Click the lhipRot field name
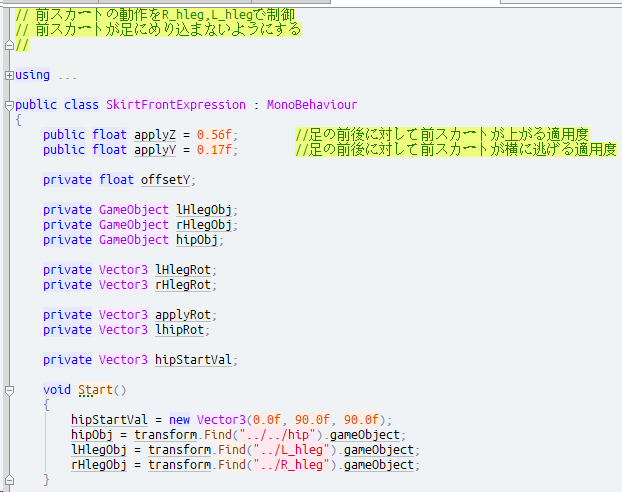 (x=182, y=330)
